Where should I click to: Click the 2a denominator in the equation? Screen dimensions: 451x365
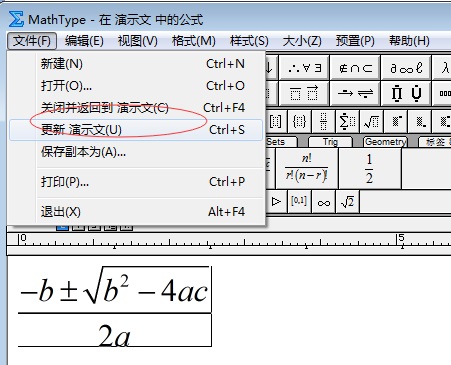pos(114,335)
